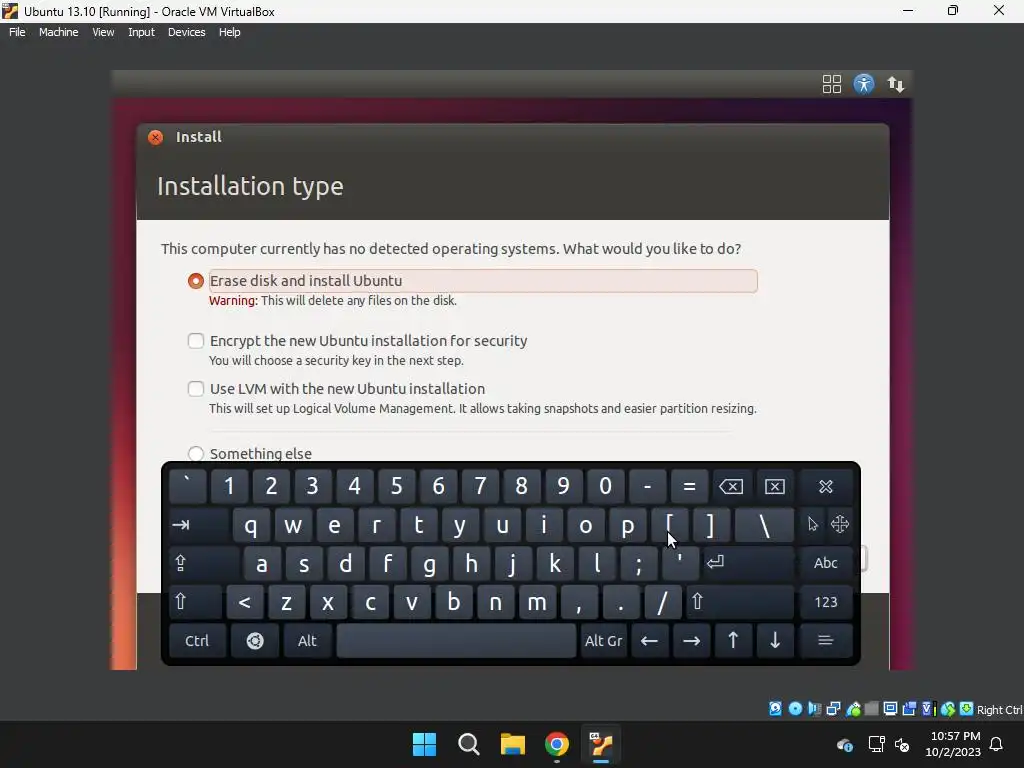Open the Machine menu
This screenshot has width=1024, height=768.
(58, 32)
